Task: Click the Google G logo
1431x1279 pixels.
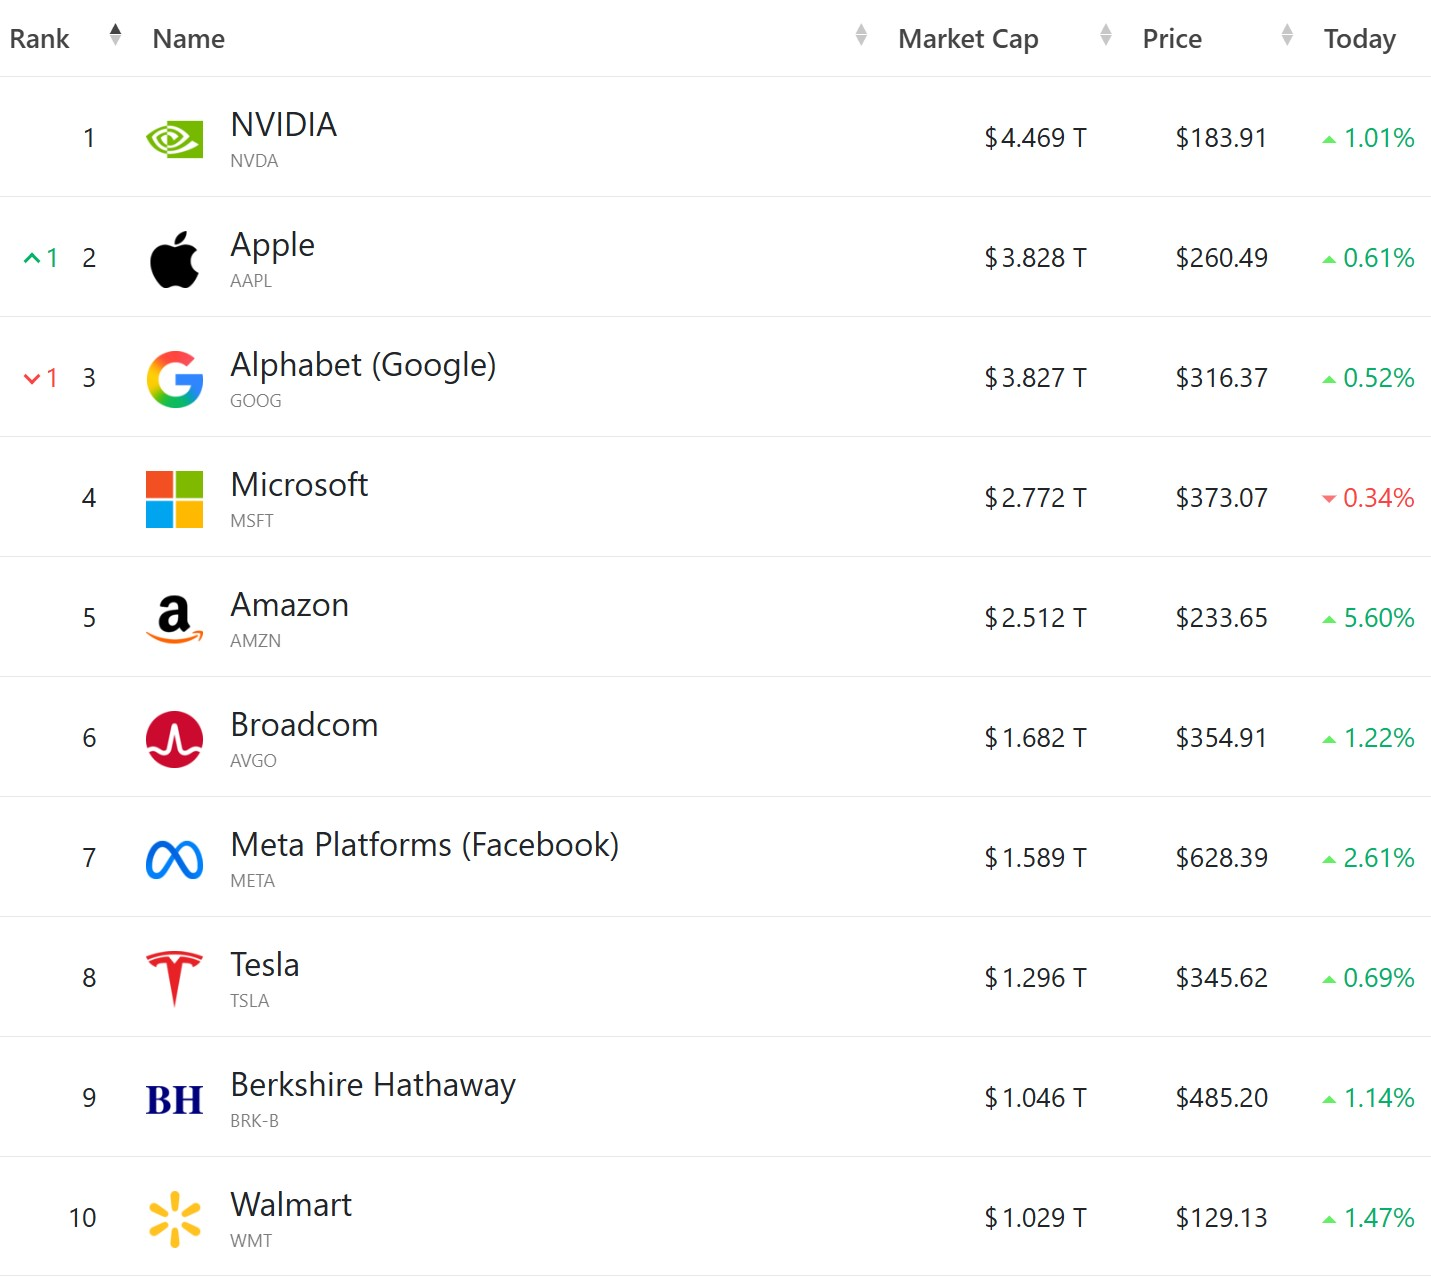Action: [174, 379]
